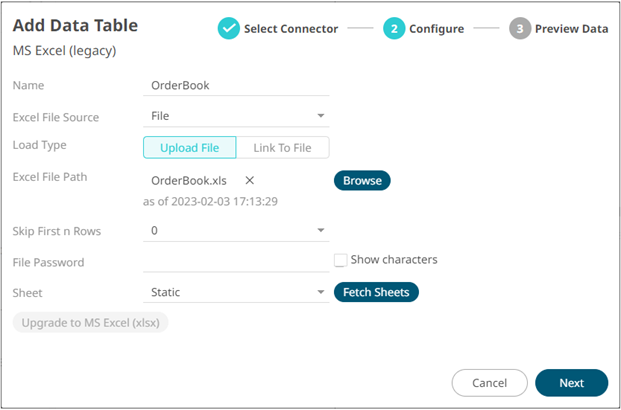Click Upgrade to MS Excel (xlsx) button
This screenshot has width=621, height=410.
click(x=91, y=323)
